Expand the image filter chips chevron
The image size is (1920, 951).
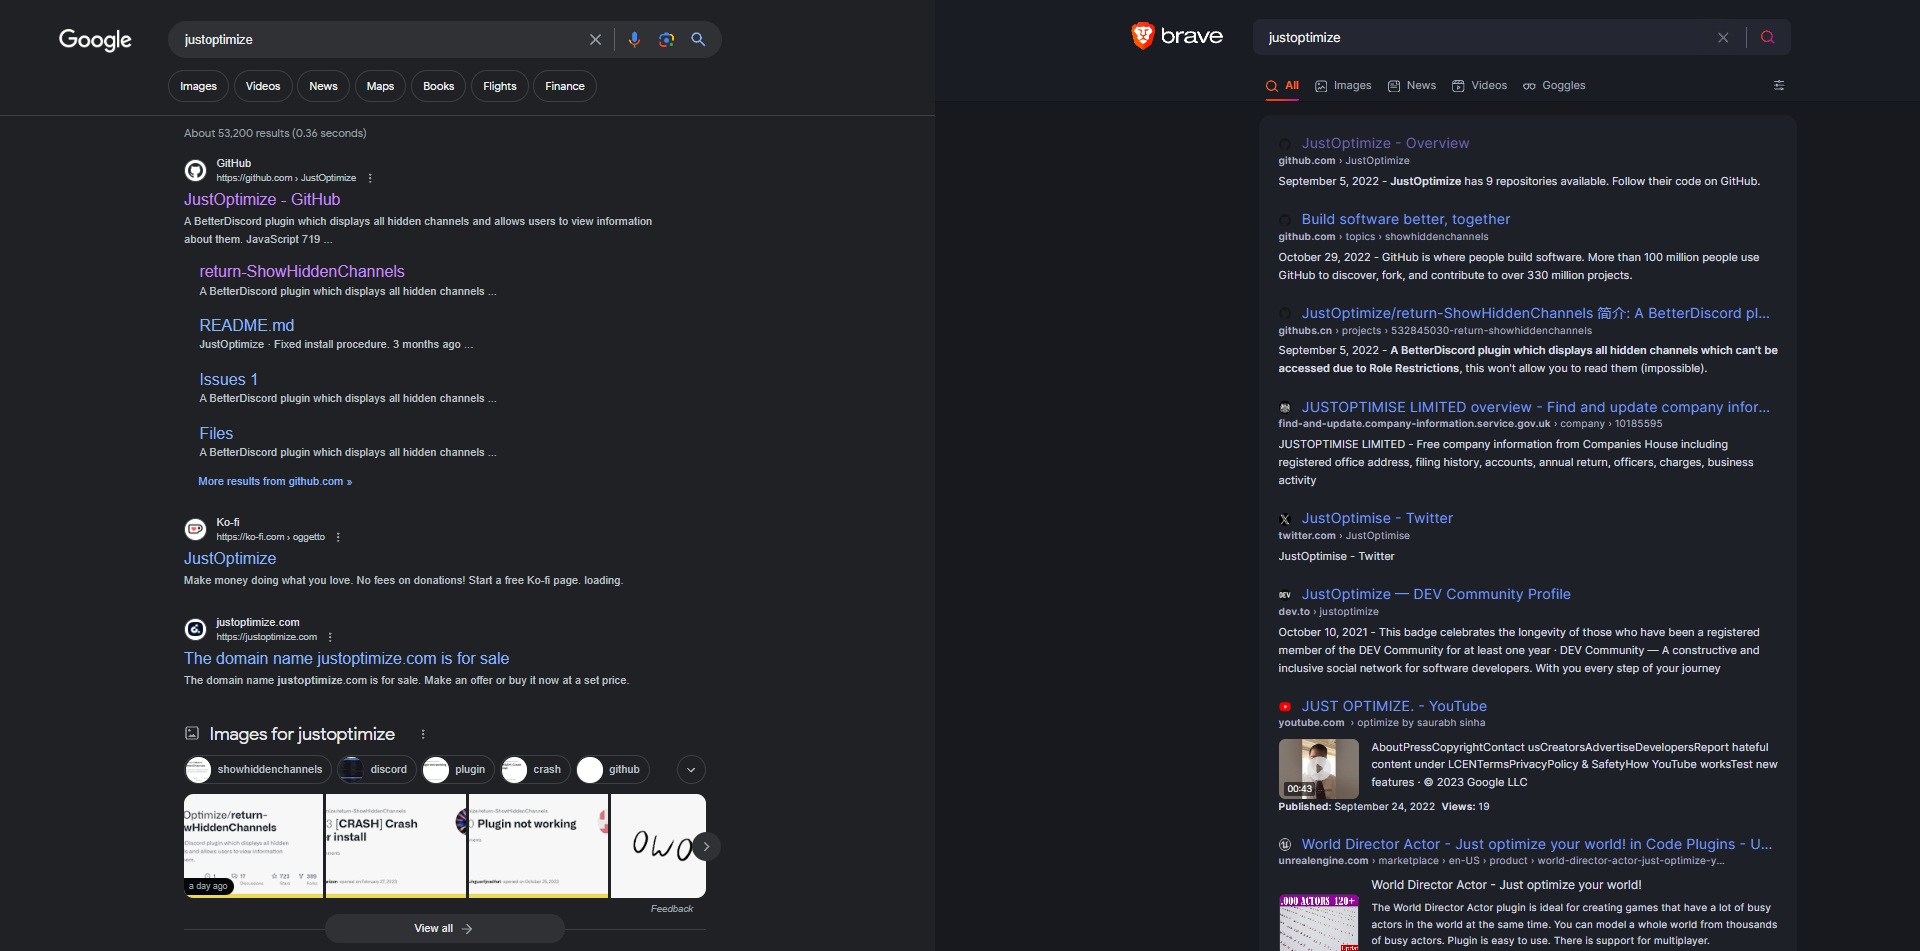[691, 769]
